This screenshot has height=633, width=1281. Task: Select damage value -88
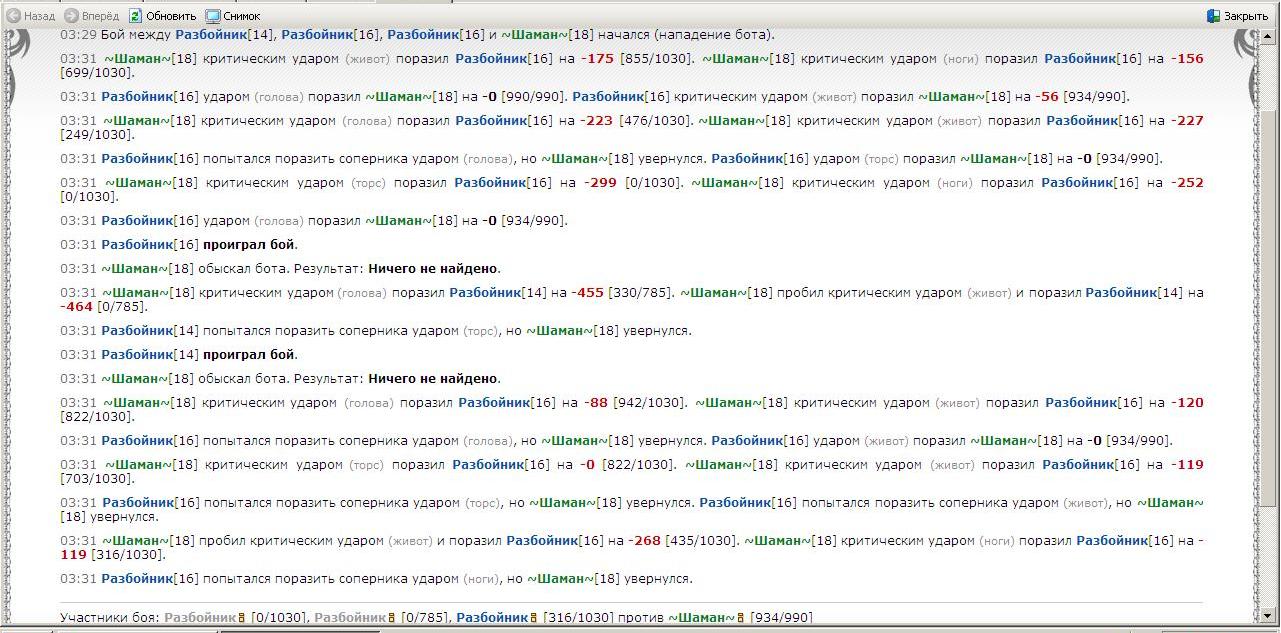click(594, 402)
